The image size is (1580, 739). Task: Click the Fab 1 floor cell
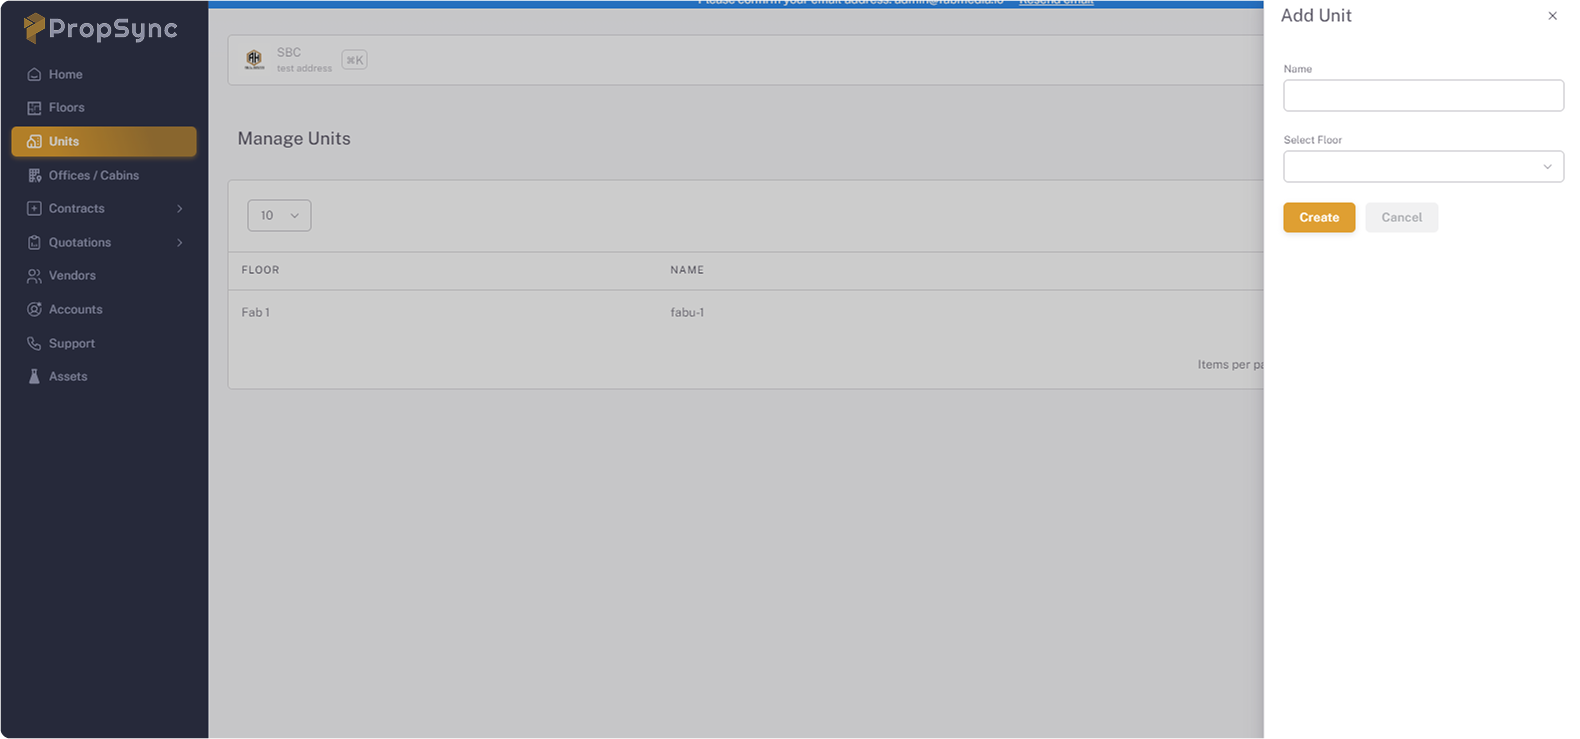click(255, 313)
